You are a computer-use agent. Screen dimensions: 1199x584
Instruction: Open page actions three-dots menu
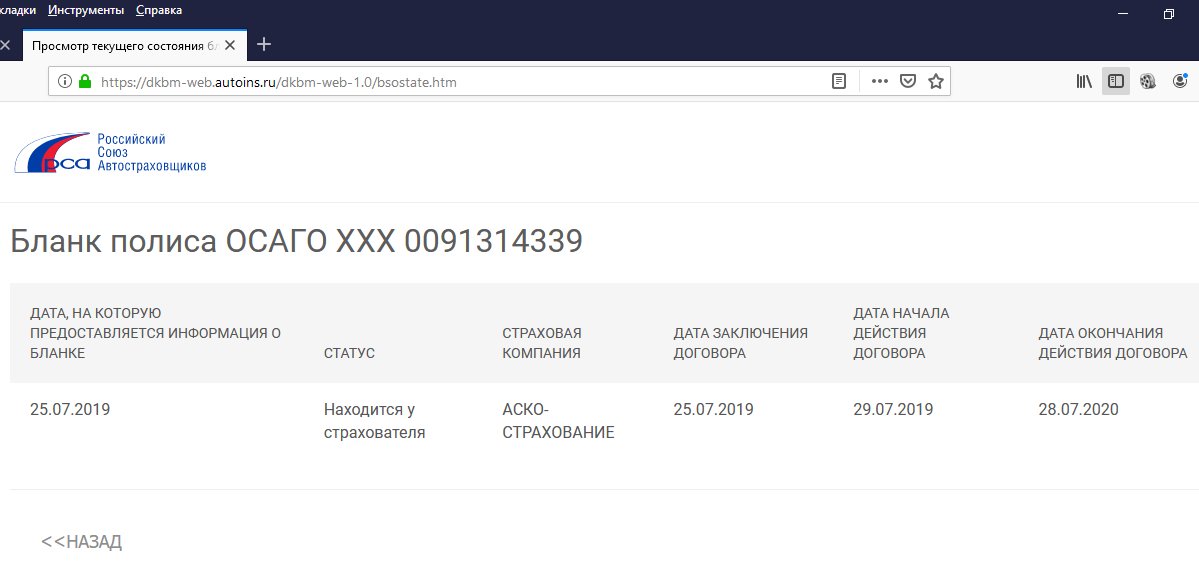tap(879, 81)
